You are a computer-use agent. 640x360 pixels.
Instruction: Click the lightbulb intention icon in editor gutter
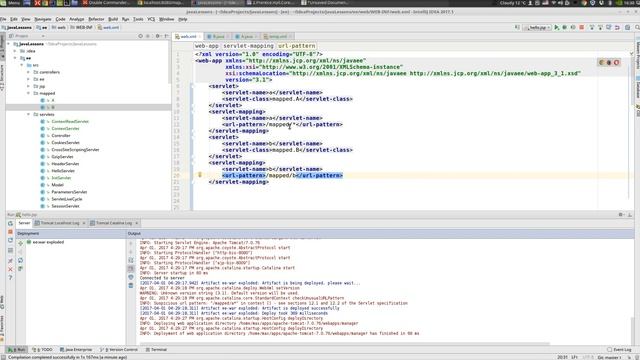pyautogui.click(x=200, y=175)
